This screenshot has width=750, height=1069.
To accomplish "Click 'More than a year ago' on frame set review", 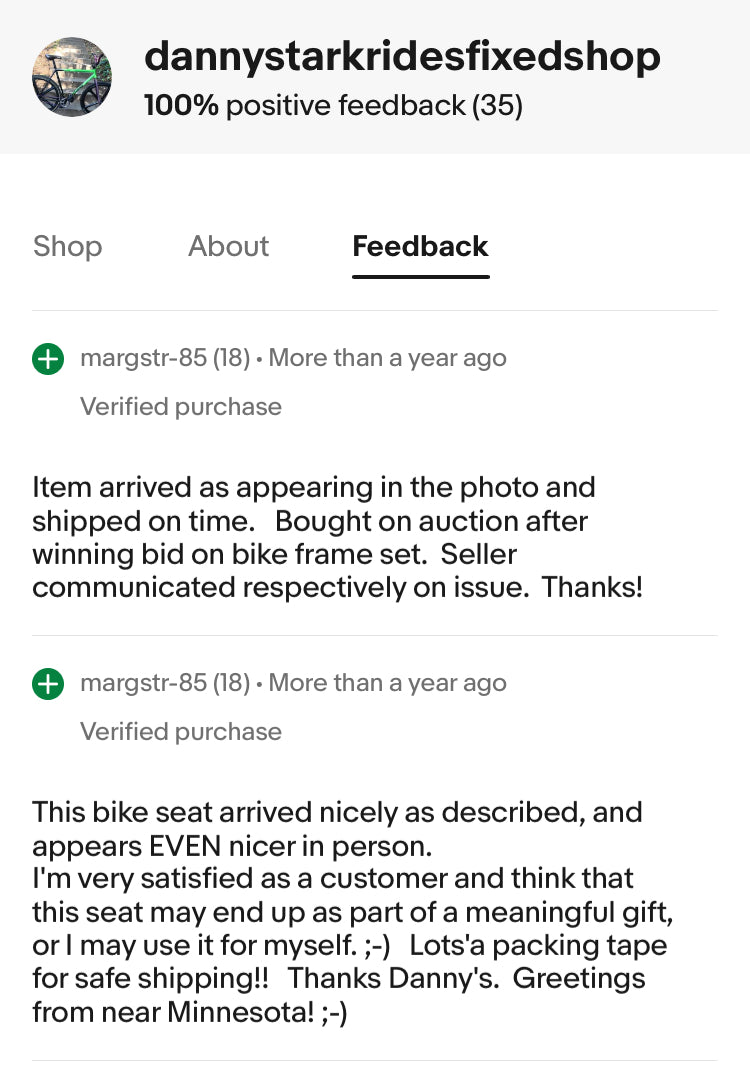I will pos(388,358).
